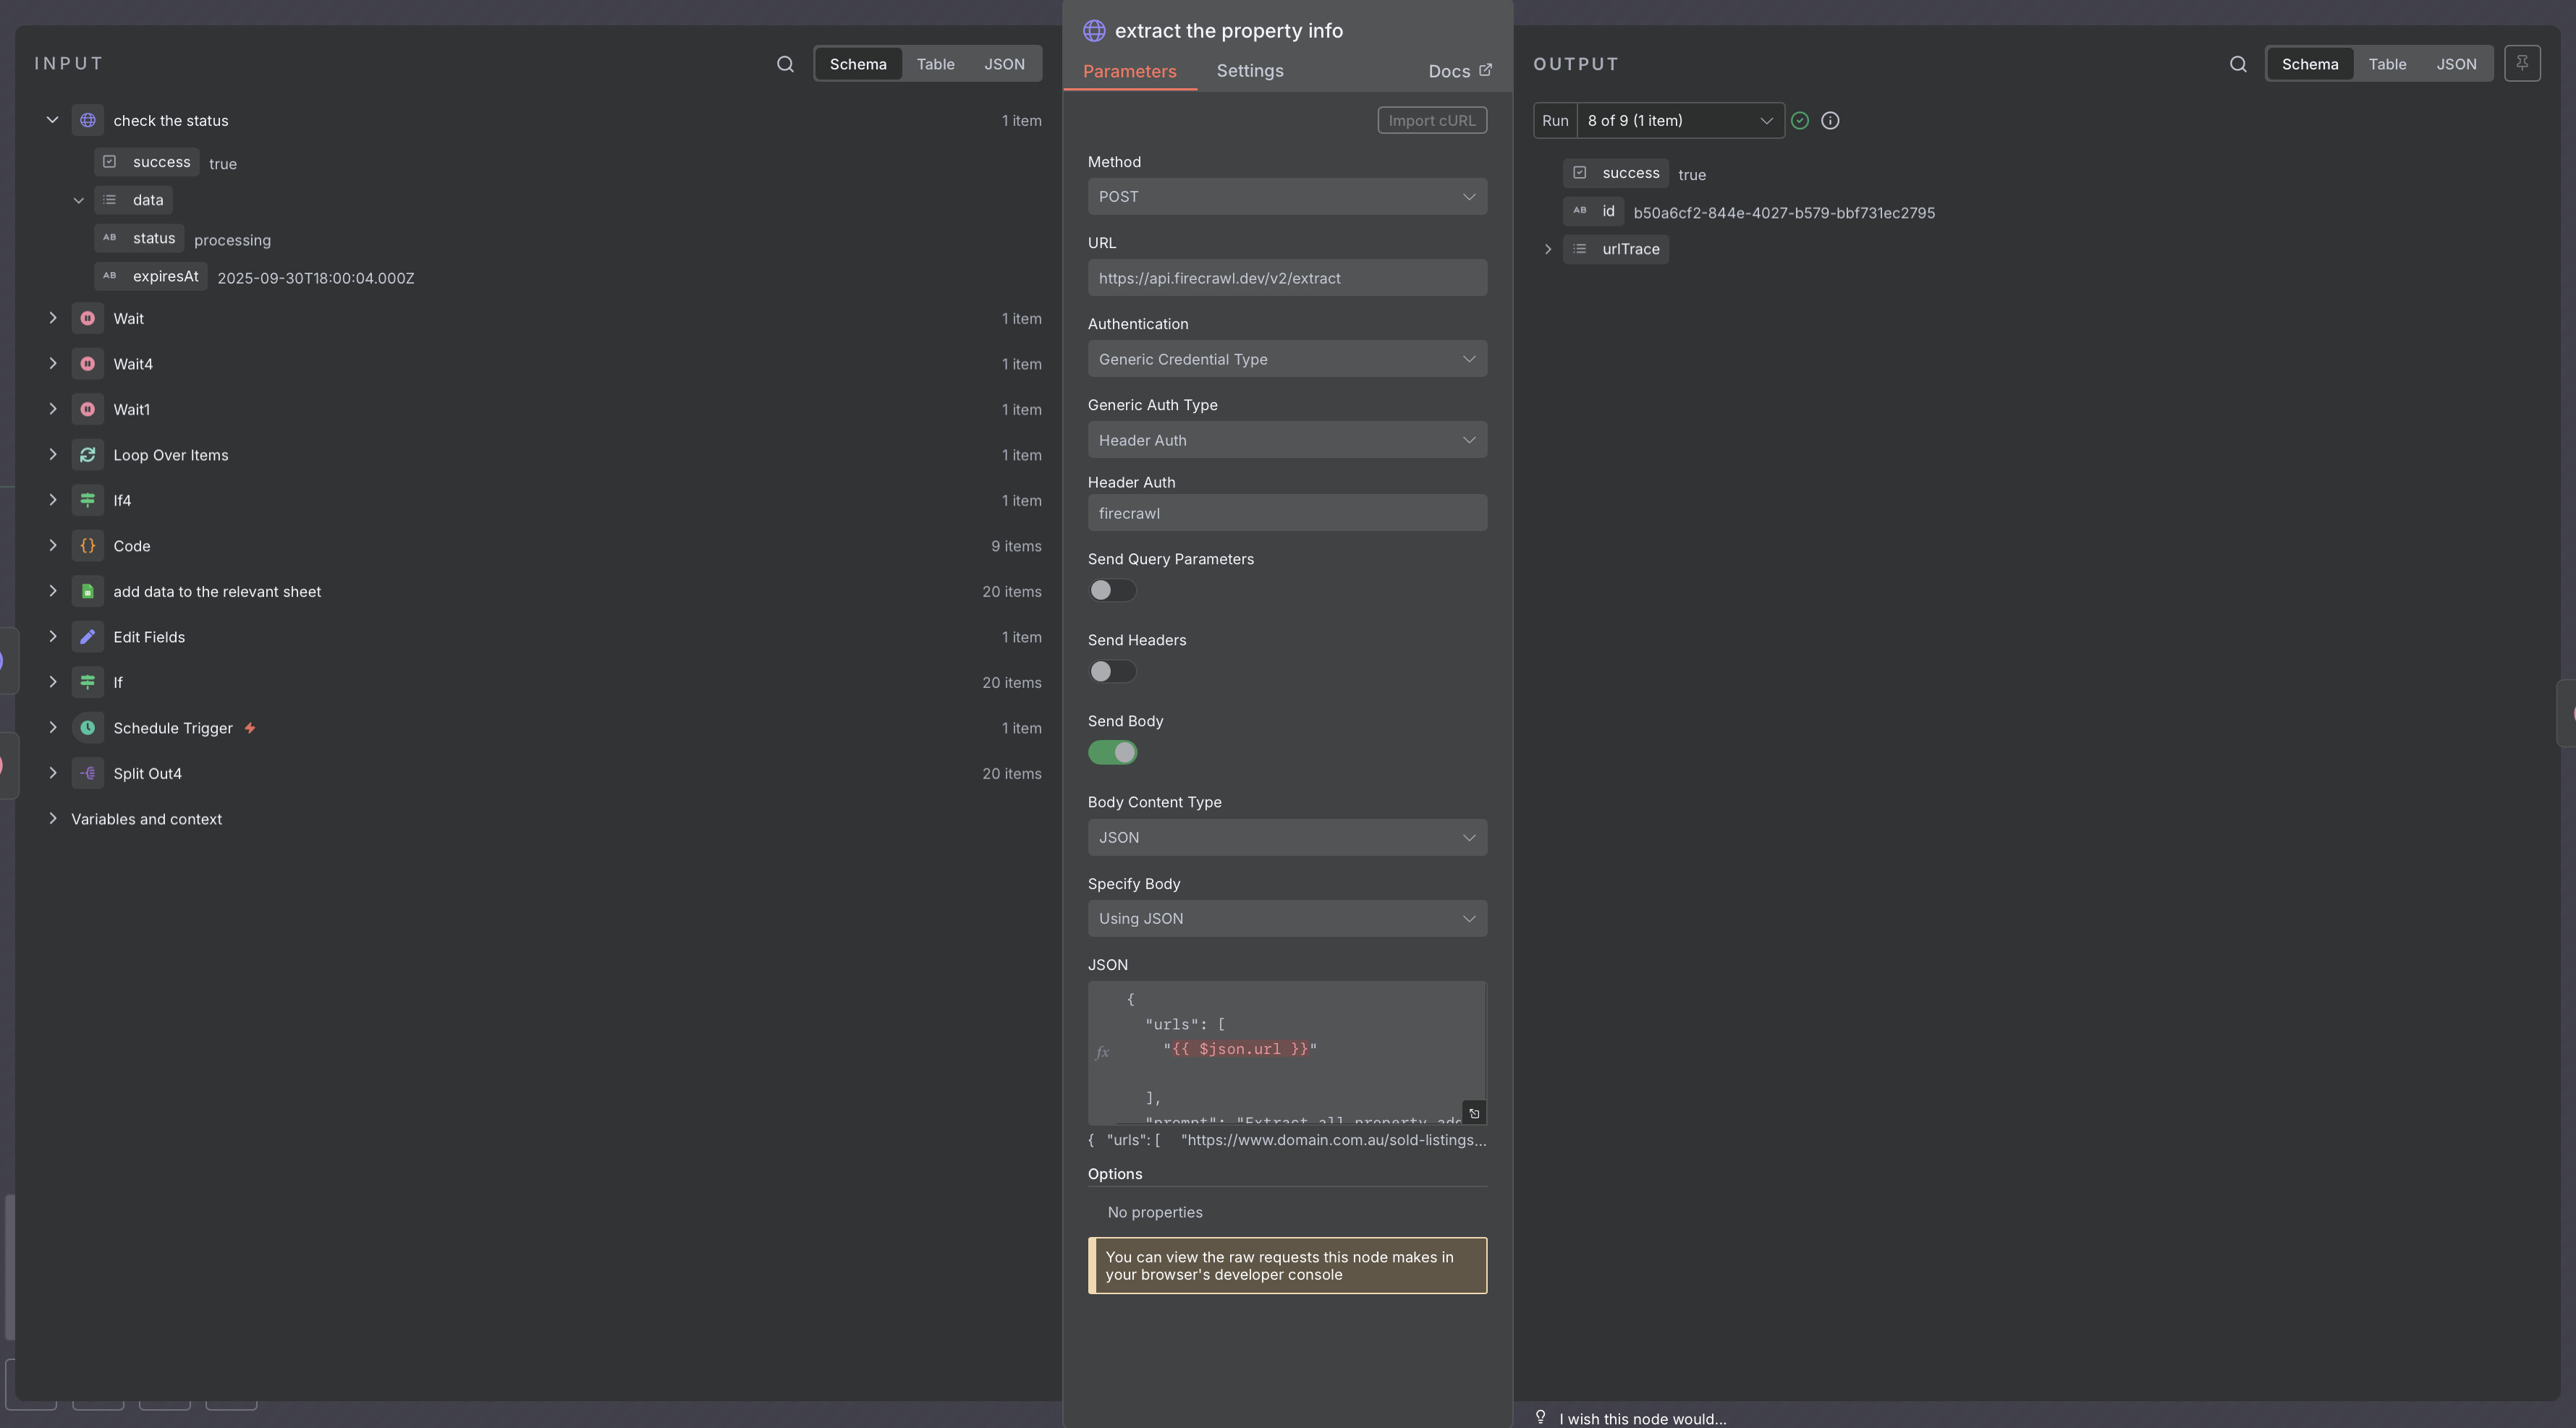Click inside the URL input field

click(1287, 277)
